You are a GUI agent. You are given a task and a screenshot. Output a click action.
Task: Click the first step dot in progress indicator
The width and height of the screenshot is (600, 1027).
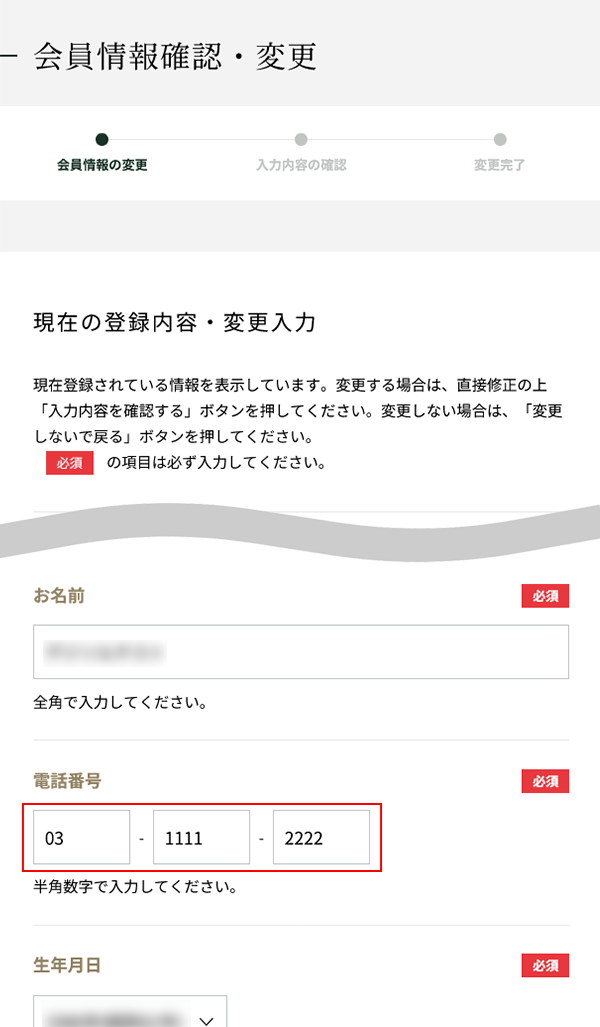pyautogui.click(x=102, y=140)
